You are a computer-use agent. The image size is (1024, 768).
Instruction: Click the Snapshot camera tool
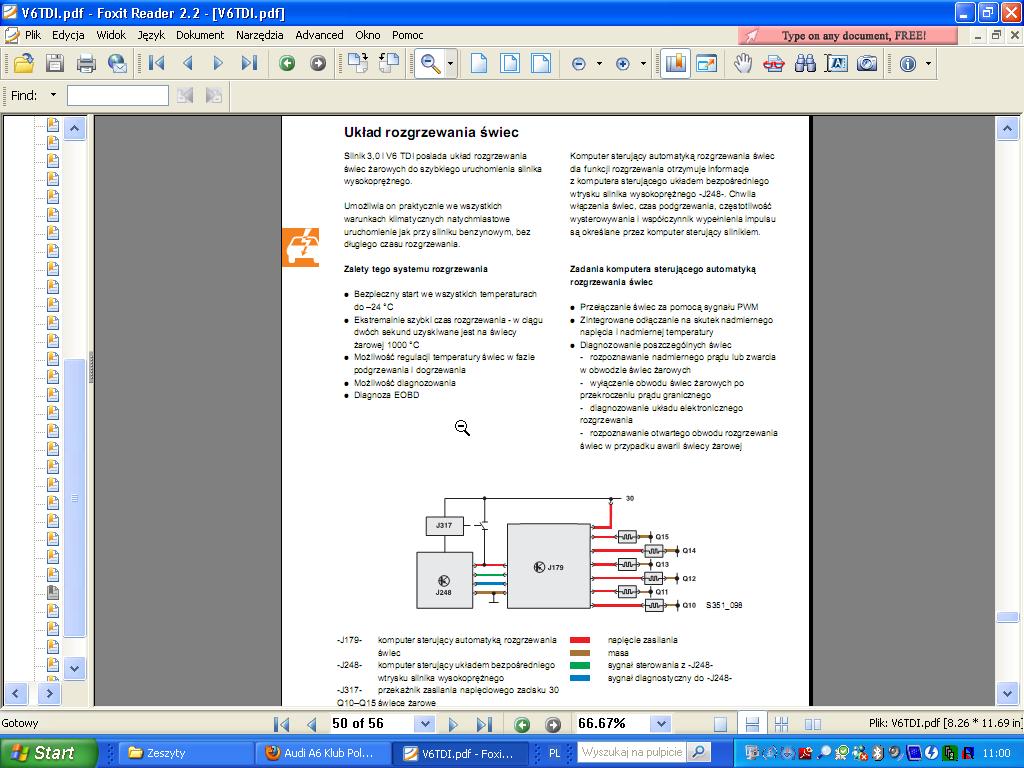click(867, 64)
